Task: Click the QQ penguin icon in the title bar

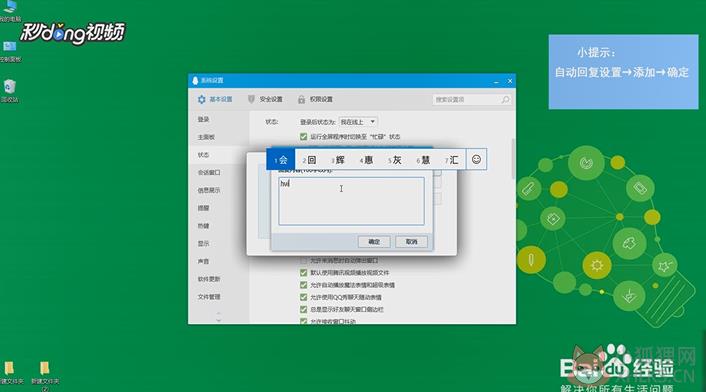Action: tap(195, 80)
